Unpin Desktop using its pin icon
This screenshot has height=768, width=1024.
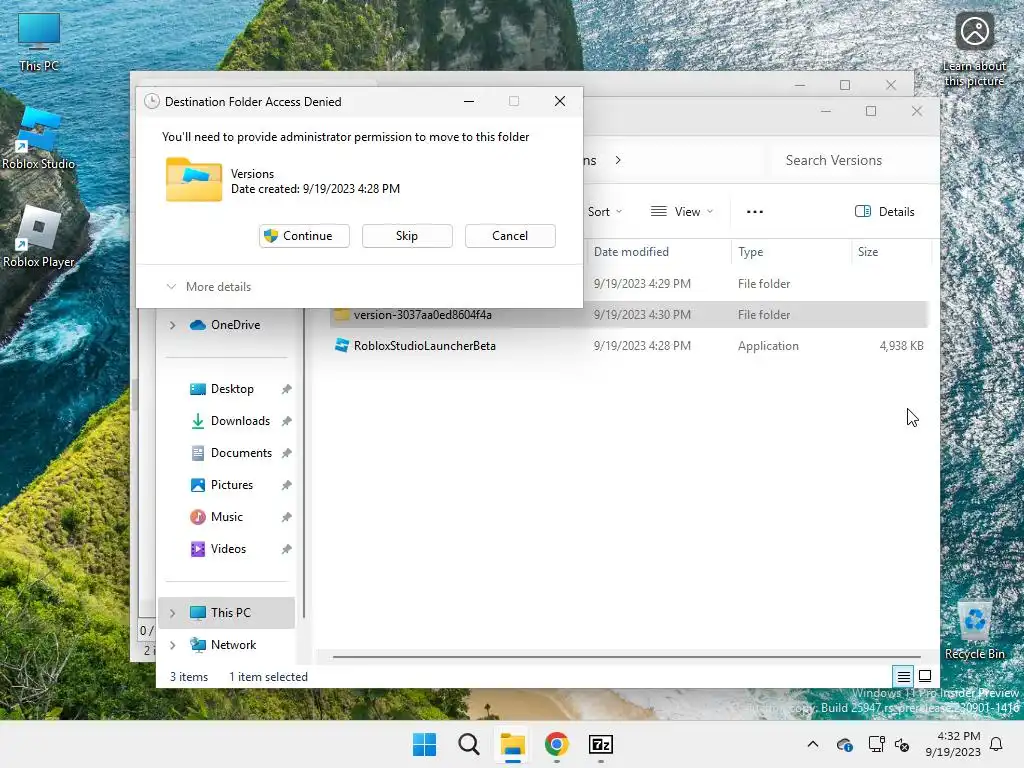[286, 389]
